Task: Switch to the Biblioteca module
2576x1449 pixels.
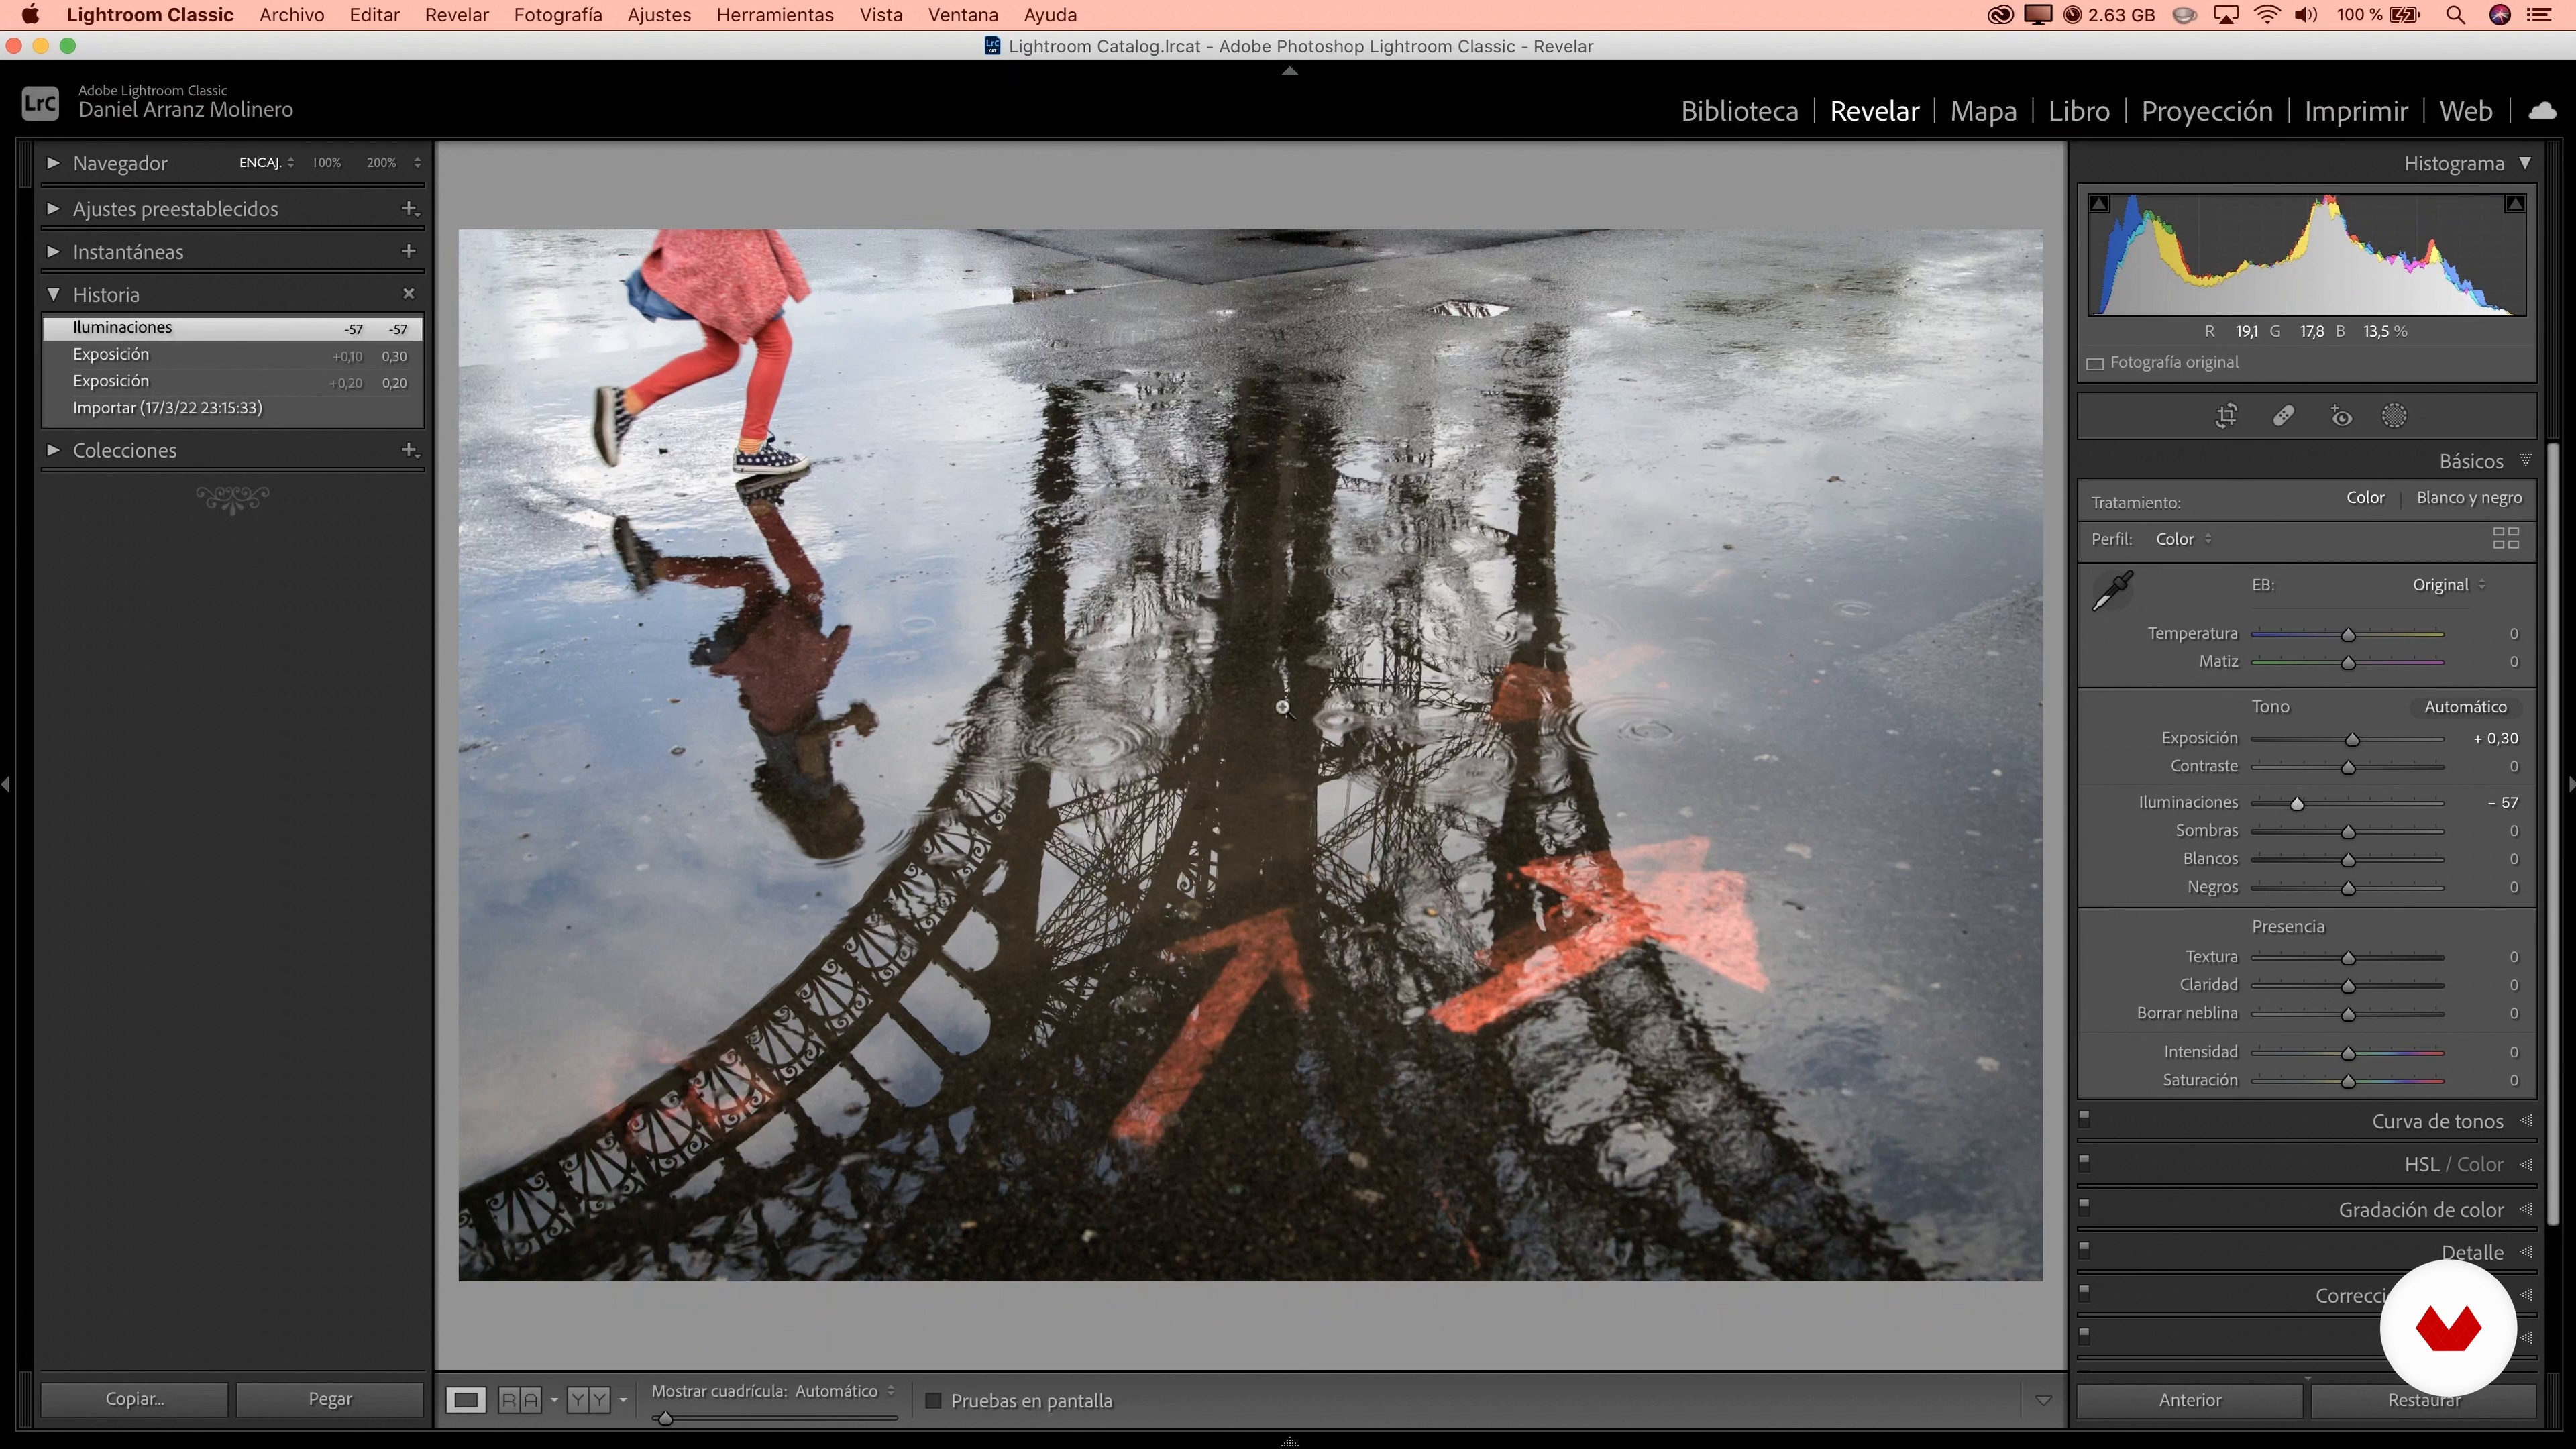Action: pos(1739,110)
